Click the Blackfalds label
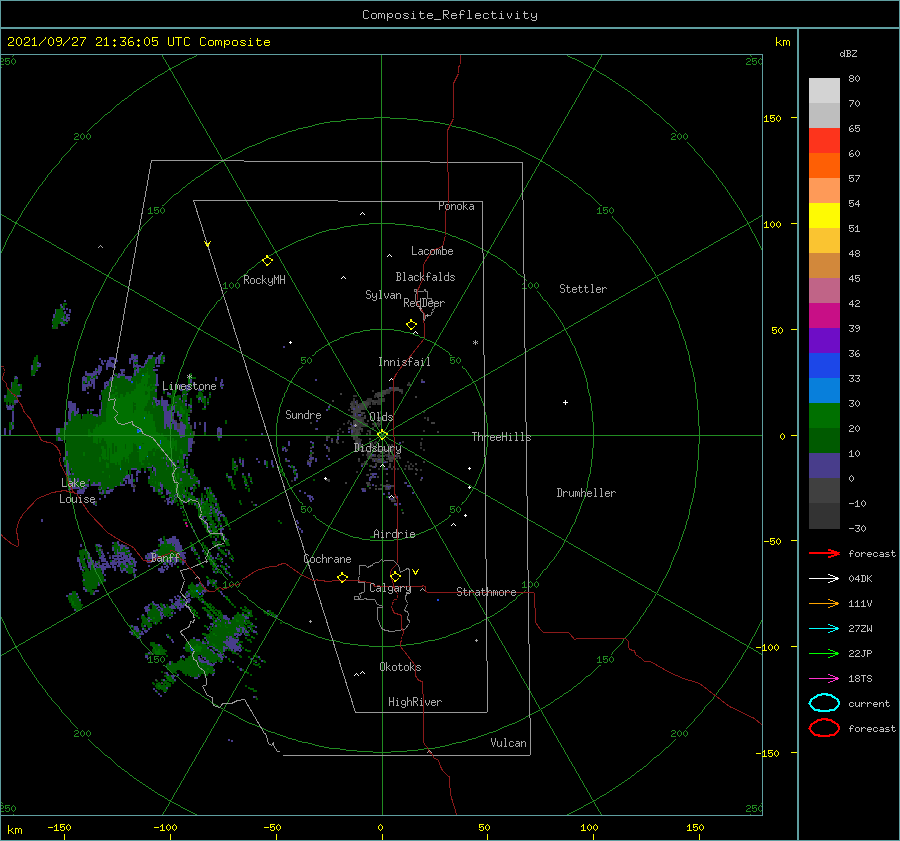Image resolution: width=900 pixels, height=841 pixels. (425, 277)
